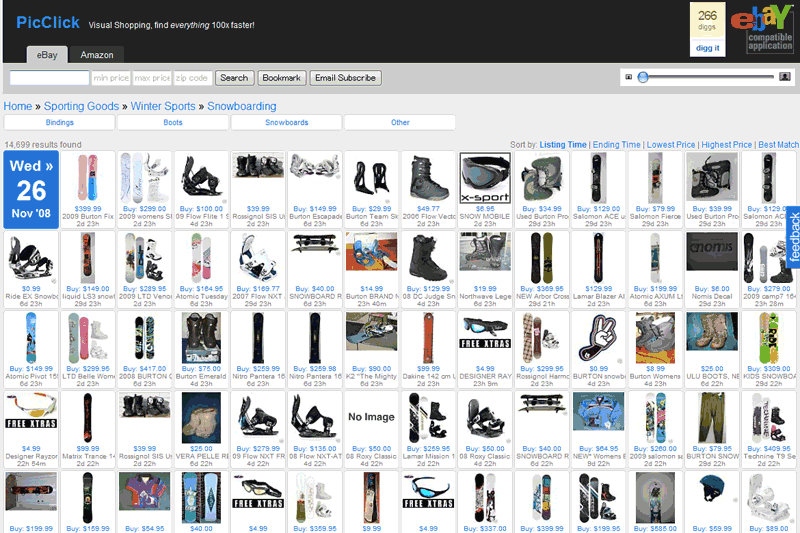
Task: Click the small-thumbnails icon left of the slider
Action: (629, 77)
